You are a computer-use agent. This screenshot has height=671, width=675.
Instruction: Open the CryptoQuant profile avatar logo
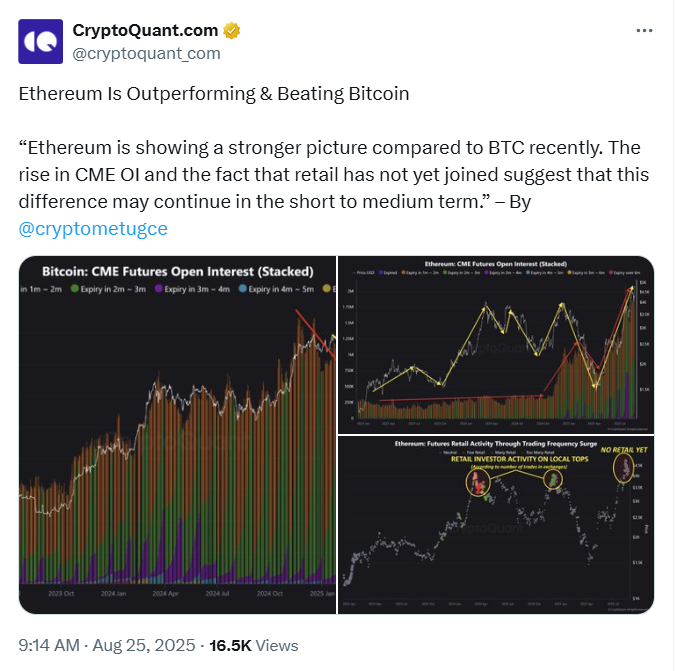pos(40,41)
